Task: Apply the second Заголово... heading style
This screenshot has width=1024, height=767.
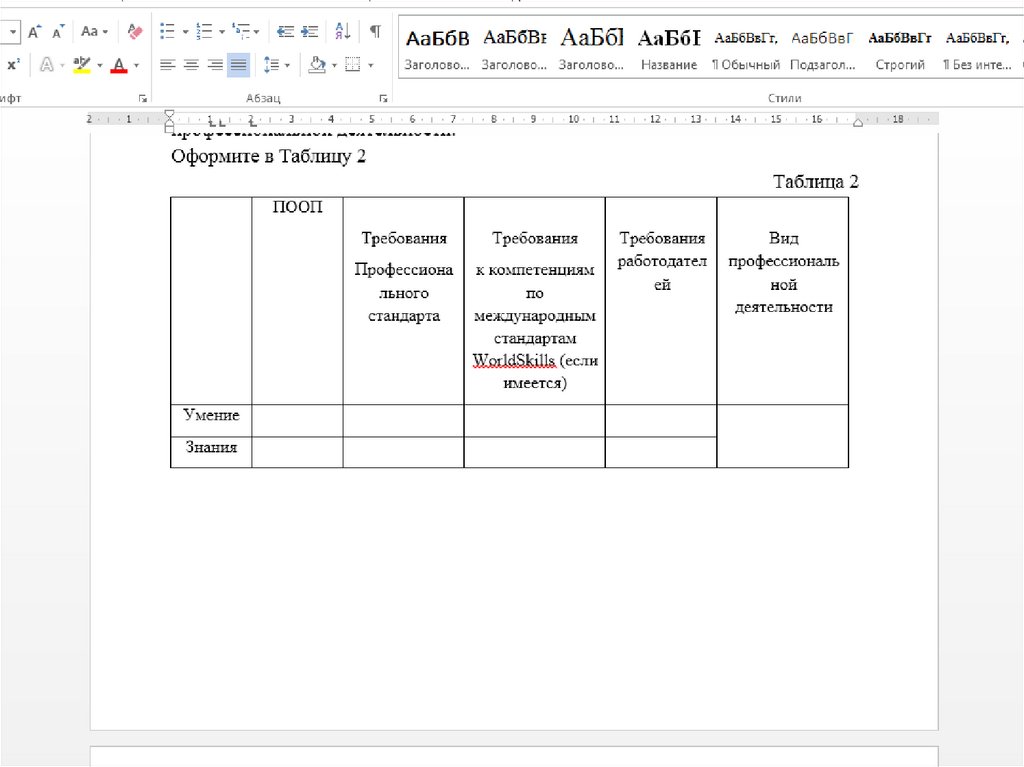Action: pyautogui.click(x=514, y=50)
